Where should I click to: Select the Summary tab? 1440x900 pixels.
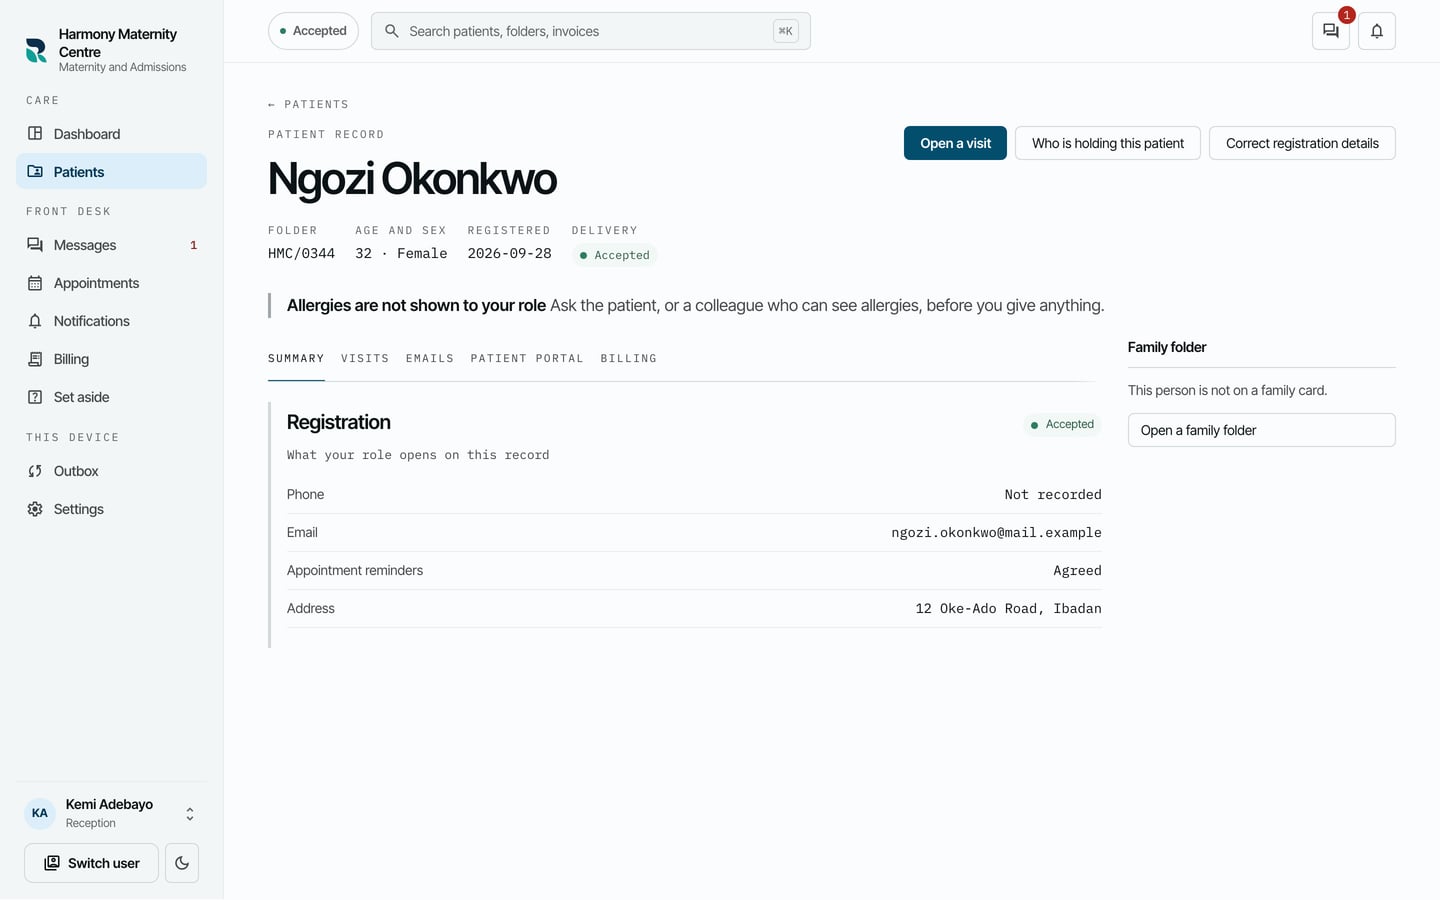pos(296,358)
